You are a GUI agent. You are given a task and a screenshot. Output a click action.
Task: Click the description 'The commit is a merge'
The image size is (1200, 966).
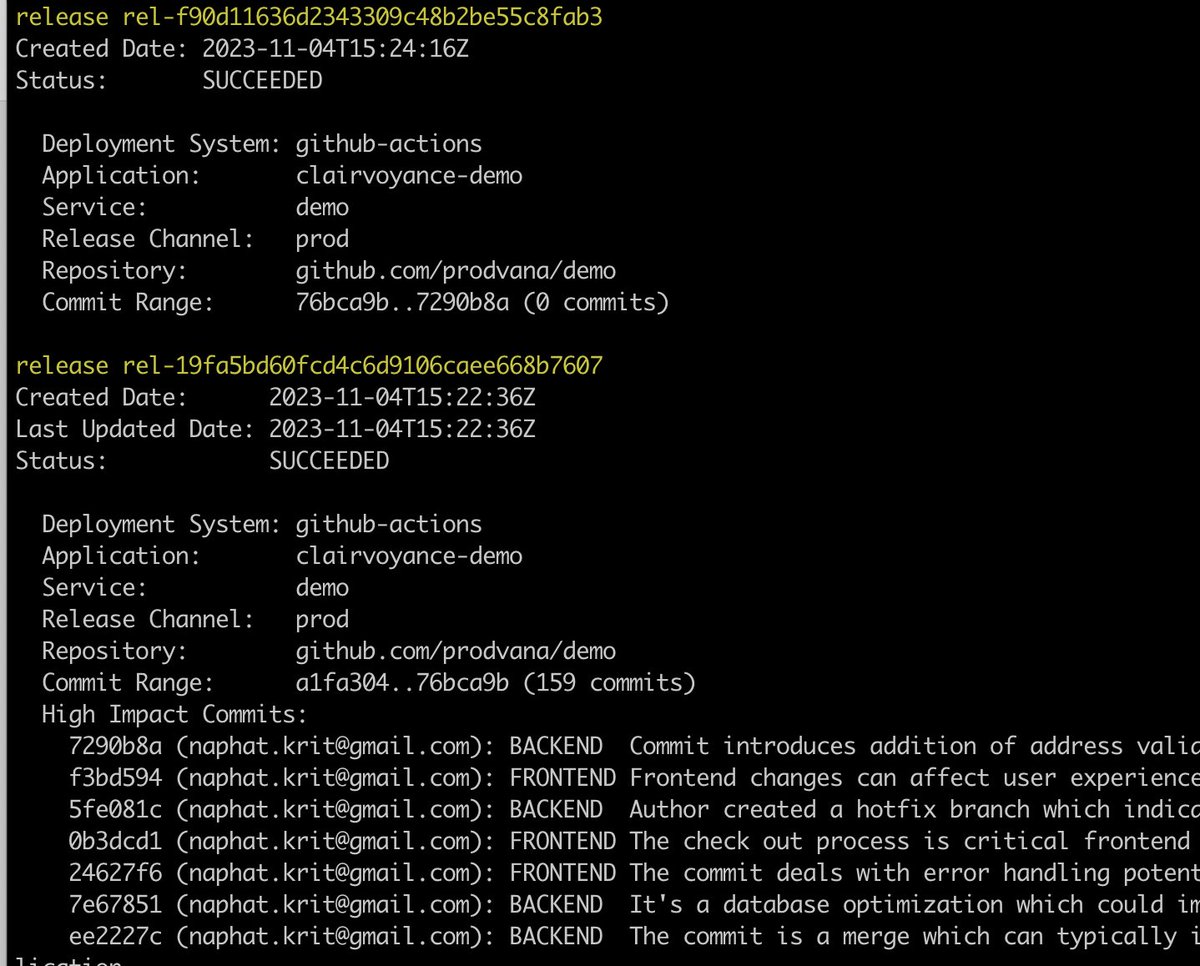pyautogui.click(x=914, y=937)
